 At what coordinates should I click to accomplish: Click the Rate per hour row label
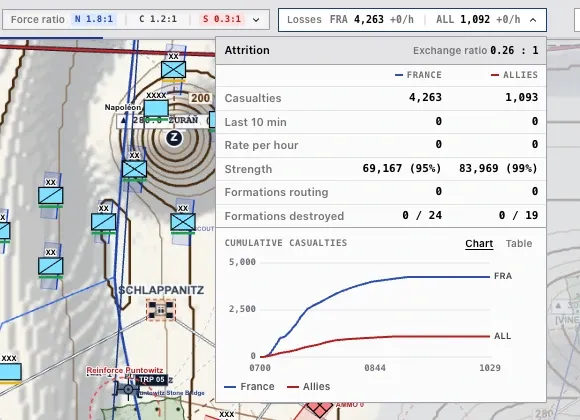tap(261, 145)
